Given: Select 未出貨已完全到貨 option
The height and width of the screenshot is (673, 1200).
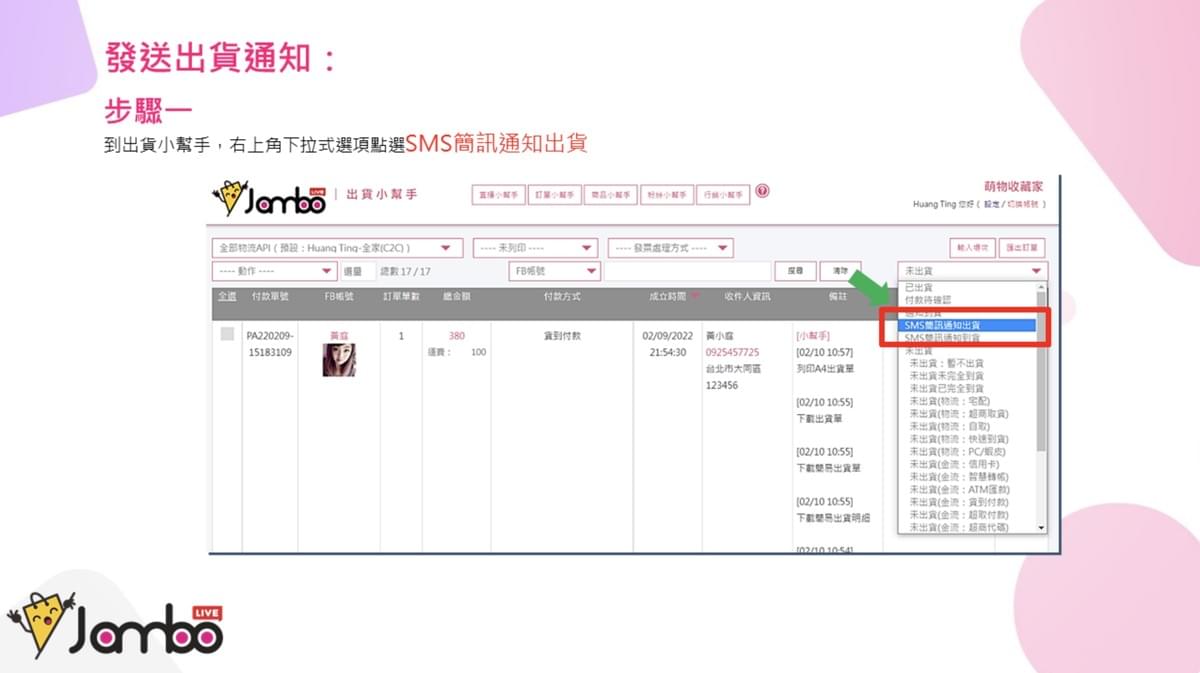Looking at the screenshot, I should pos(966,388).
